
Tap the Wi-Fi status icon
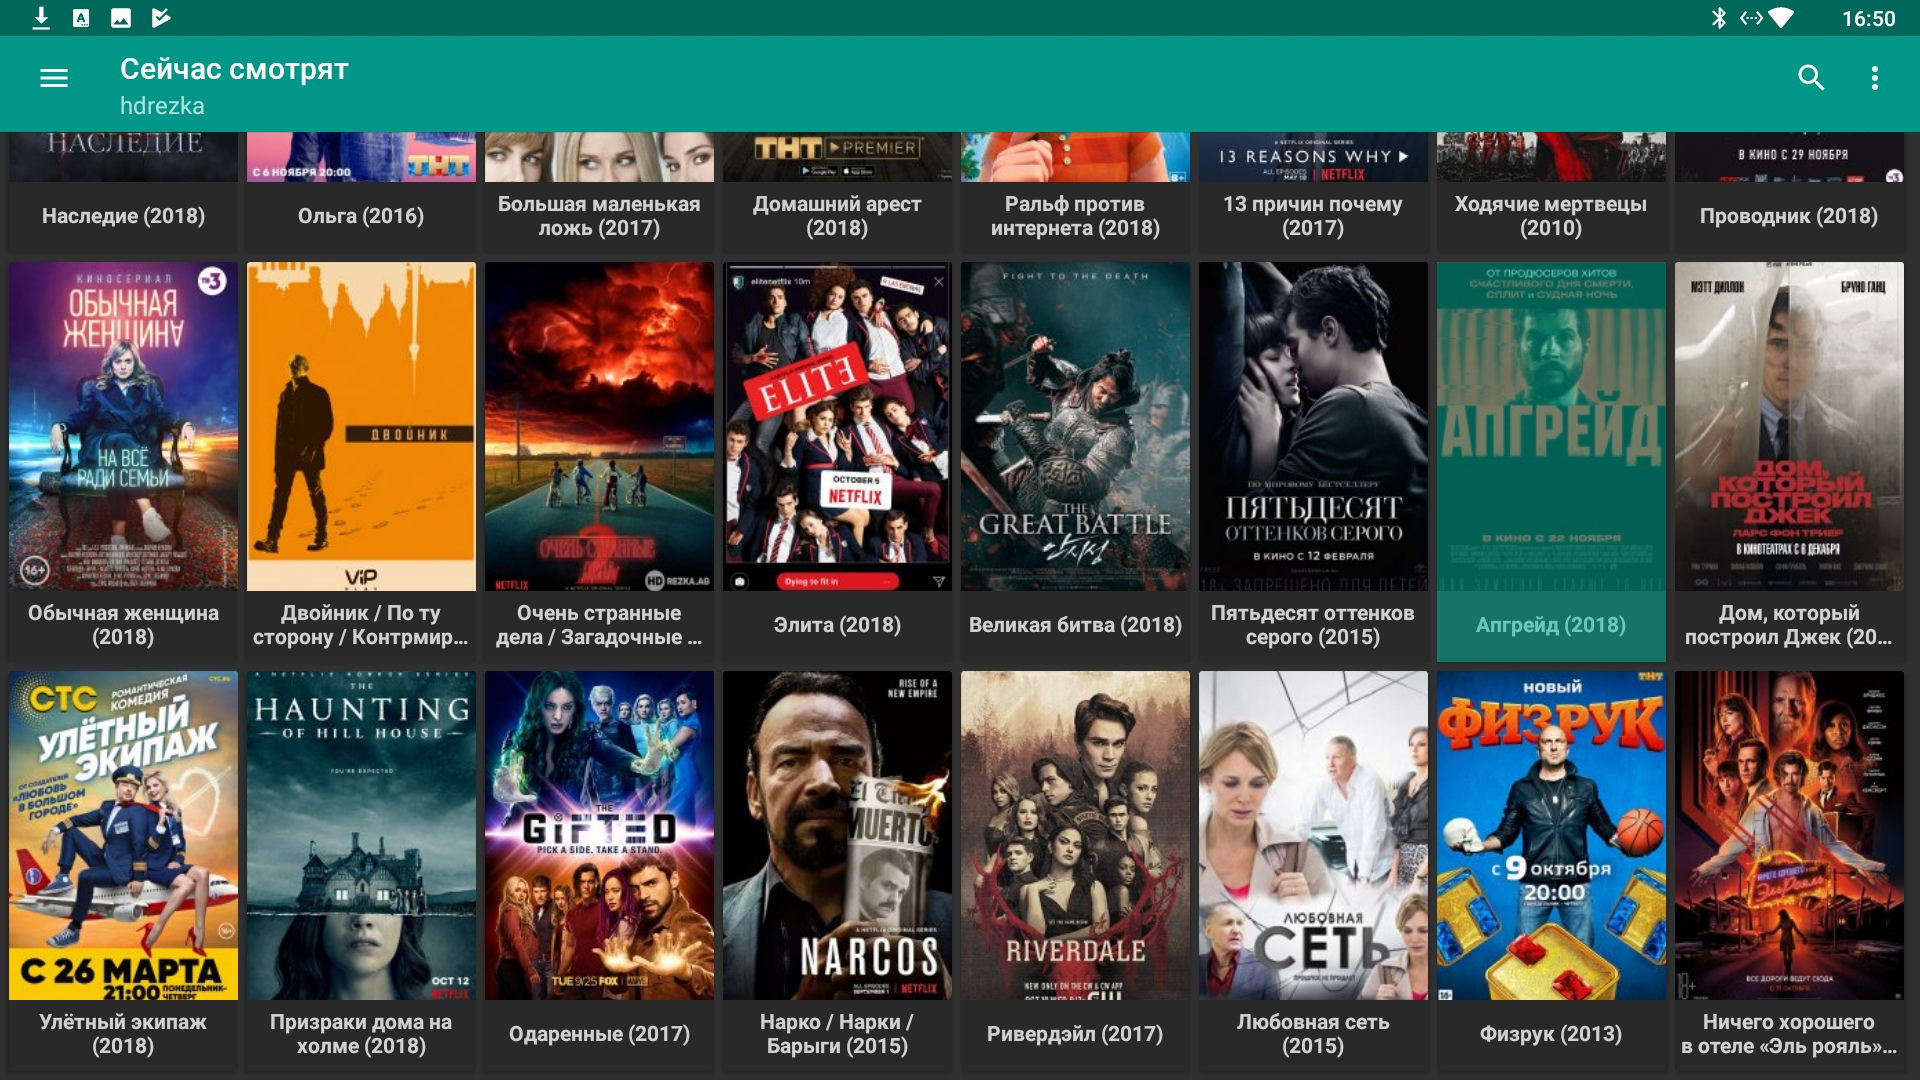1781,18
